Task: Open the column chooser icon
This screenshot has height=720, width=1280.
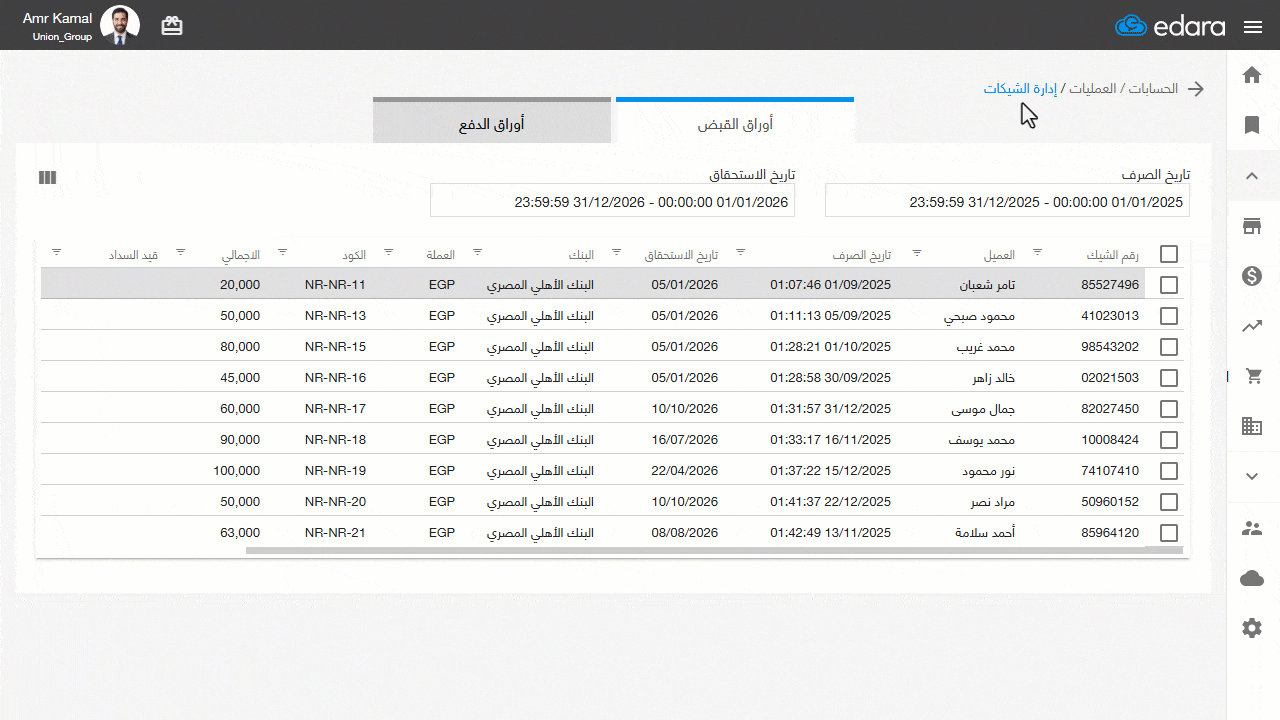Action: point(47,178)
